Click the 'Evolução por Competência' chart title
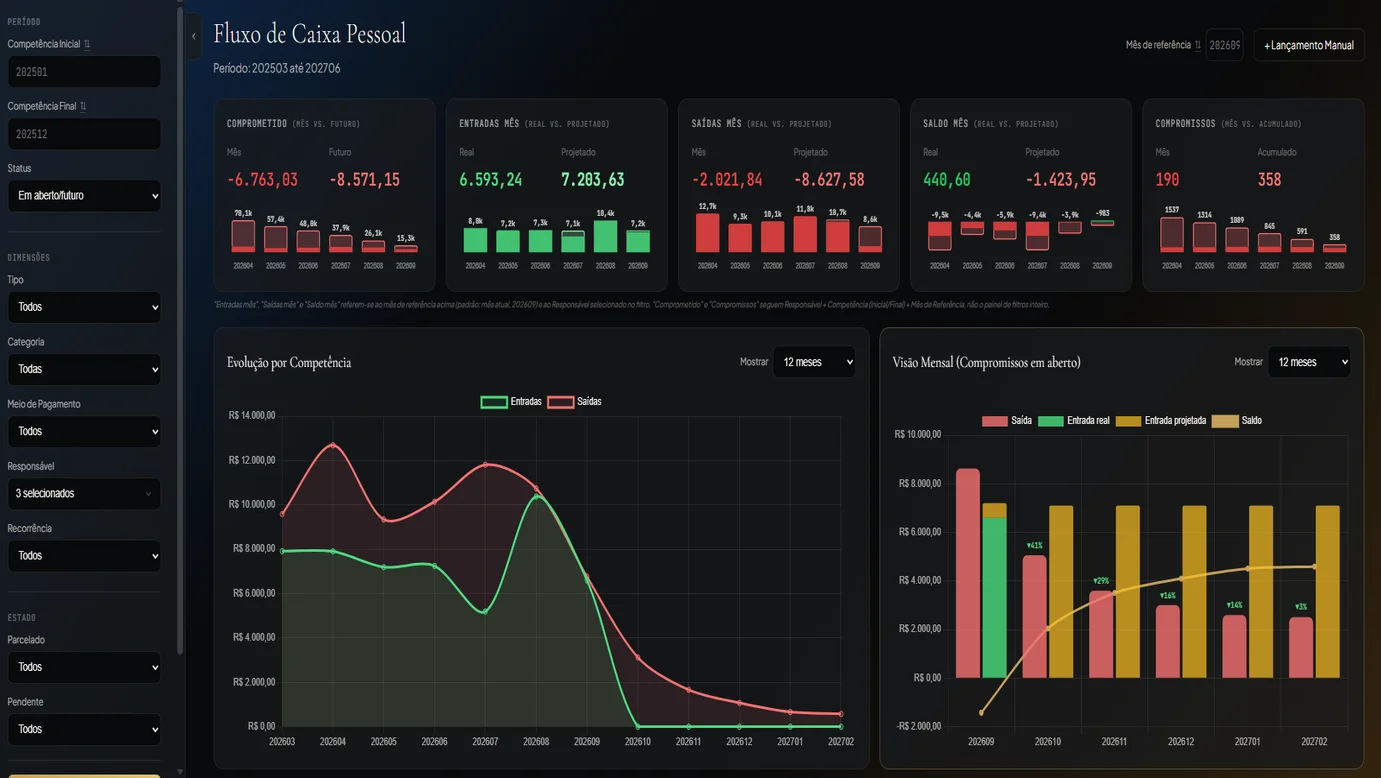 click(x=289, y=362)
